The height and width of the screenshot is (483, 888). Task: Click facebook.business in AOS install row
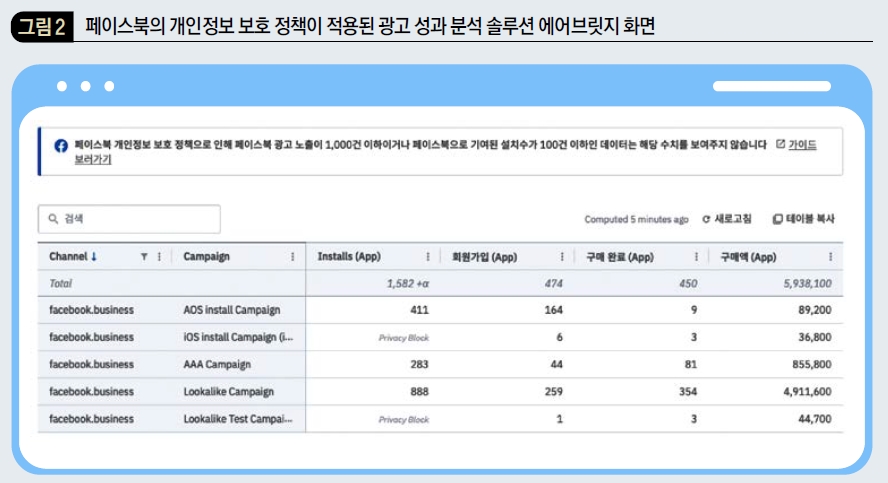(92, 310)
